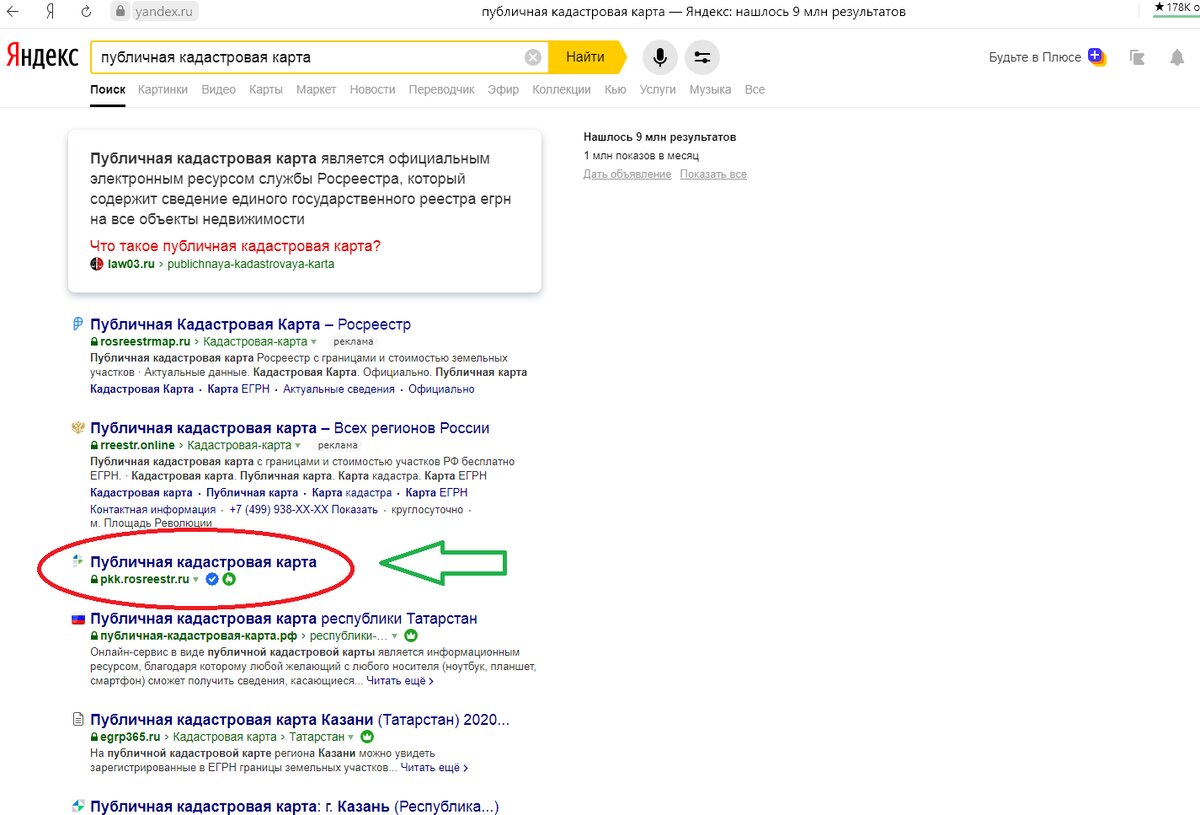Switch to the Маркет tab
1200x815 pixels.
(316, 89)
